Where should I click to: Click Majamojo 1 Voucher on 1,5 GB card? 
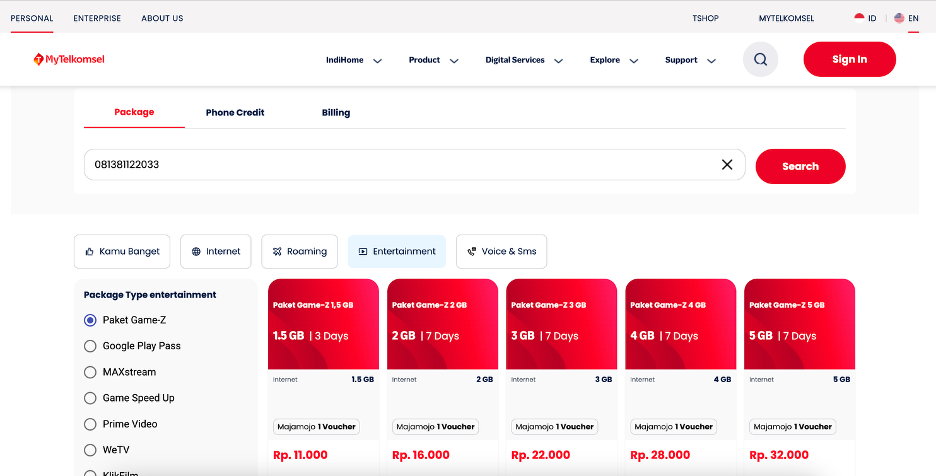tap(316, 426)
